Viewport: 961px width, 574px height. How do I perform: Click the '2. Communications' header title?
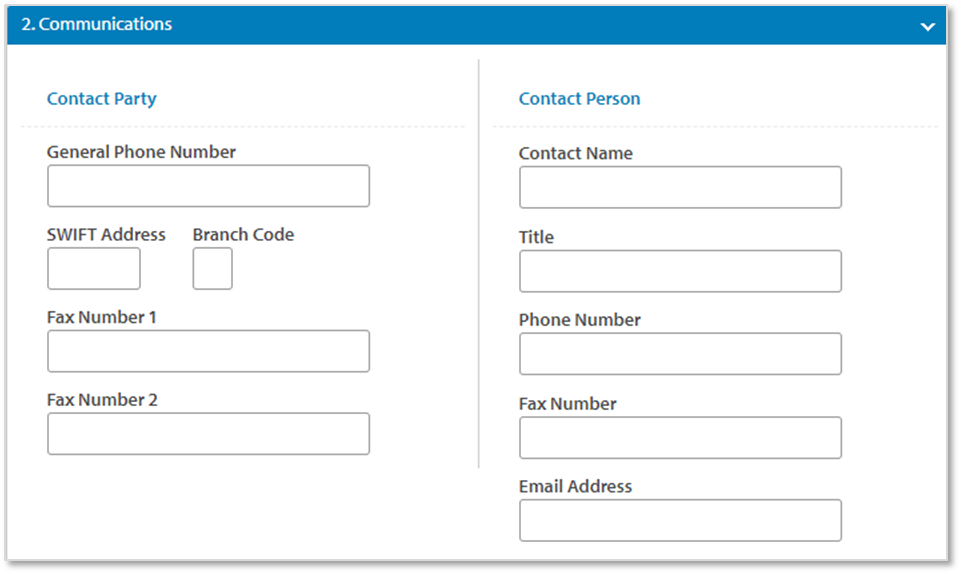[97, 24]
